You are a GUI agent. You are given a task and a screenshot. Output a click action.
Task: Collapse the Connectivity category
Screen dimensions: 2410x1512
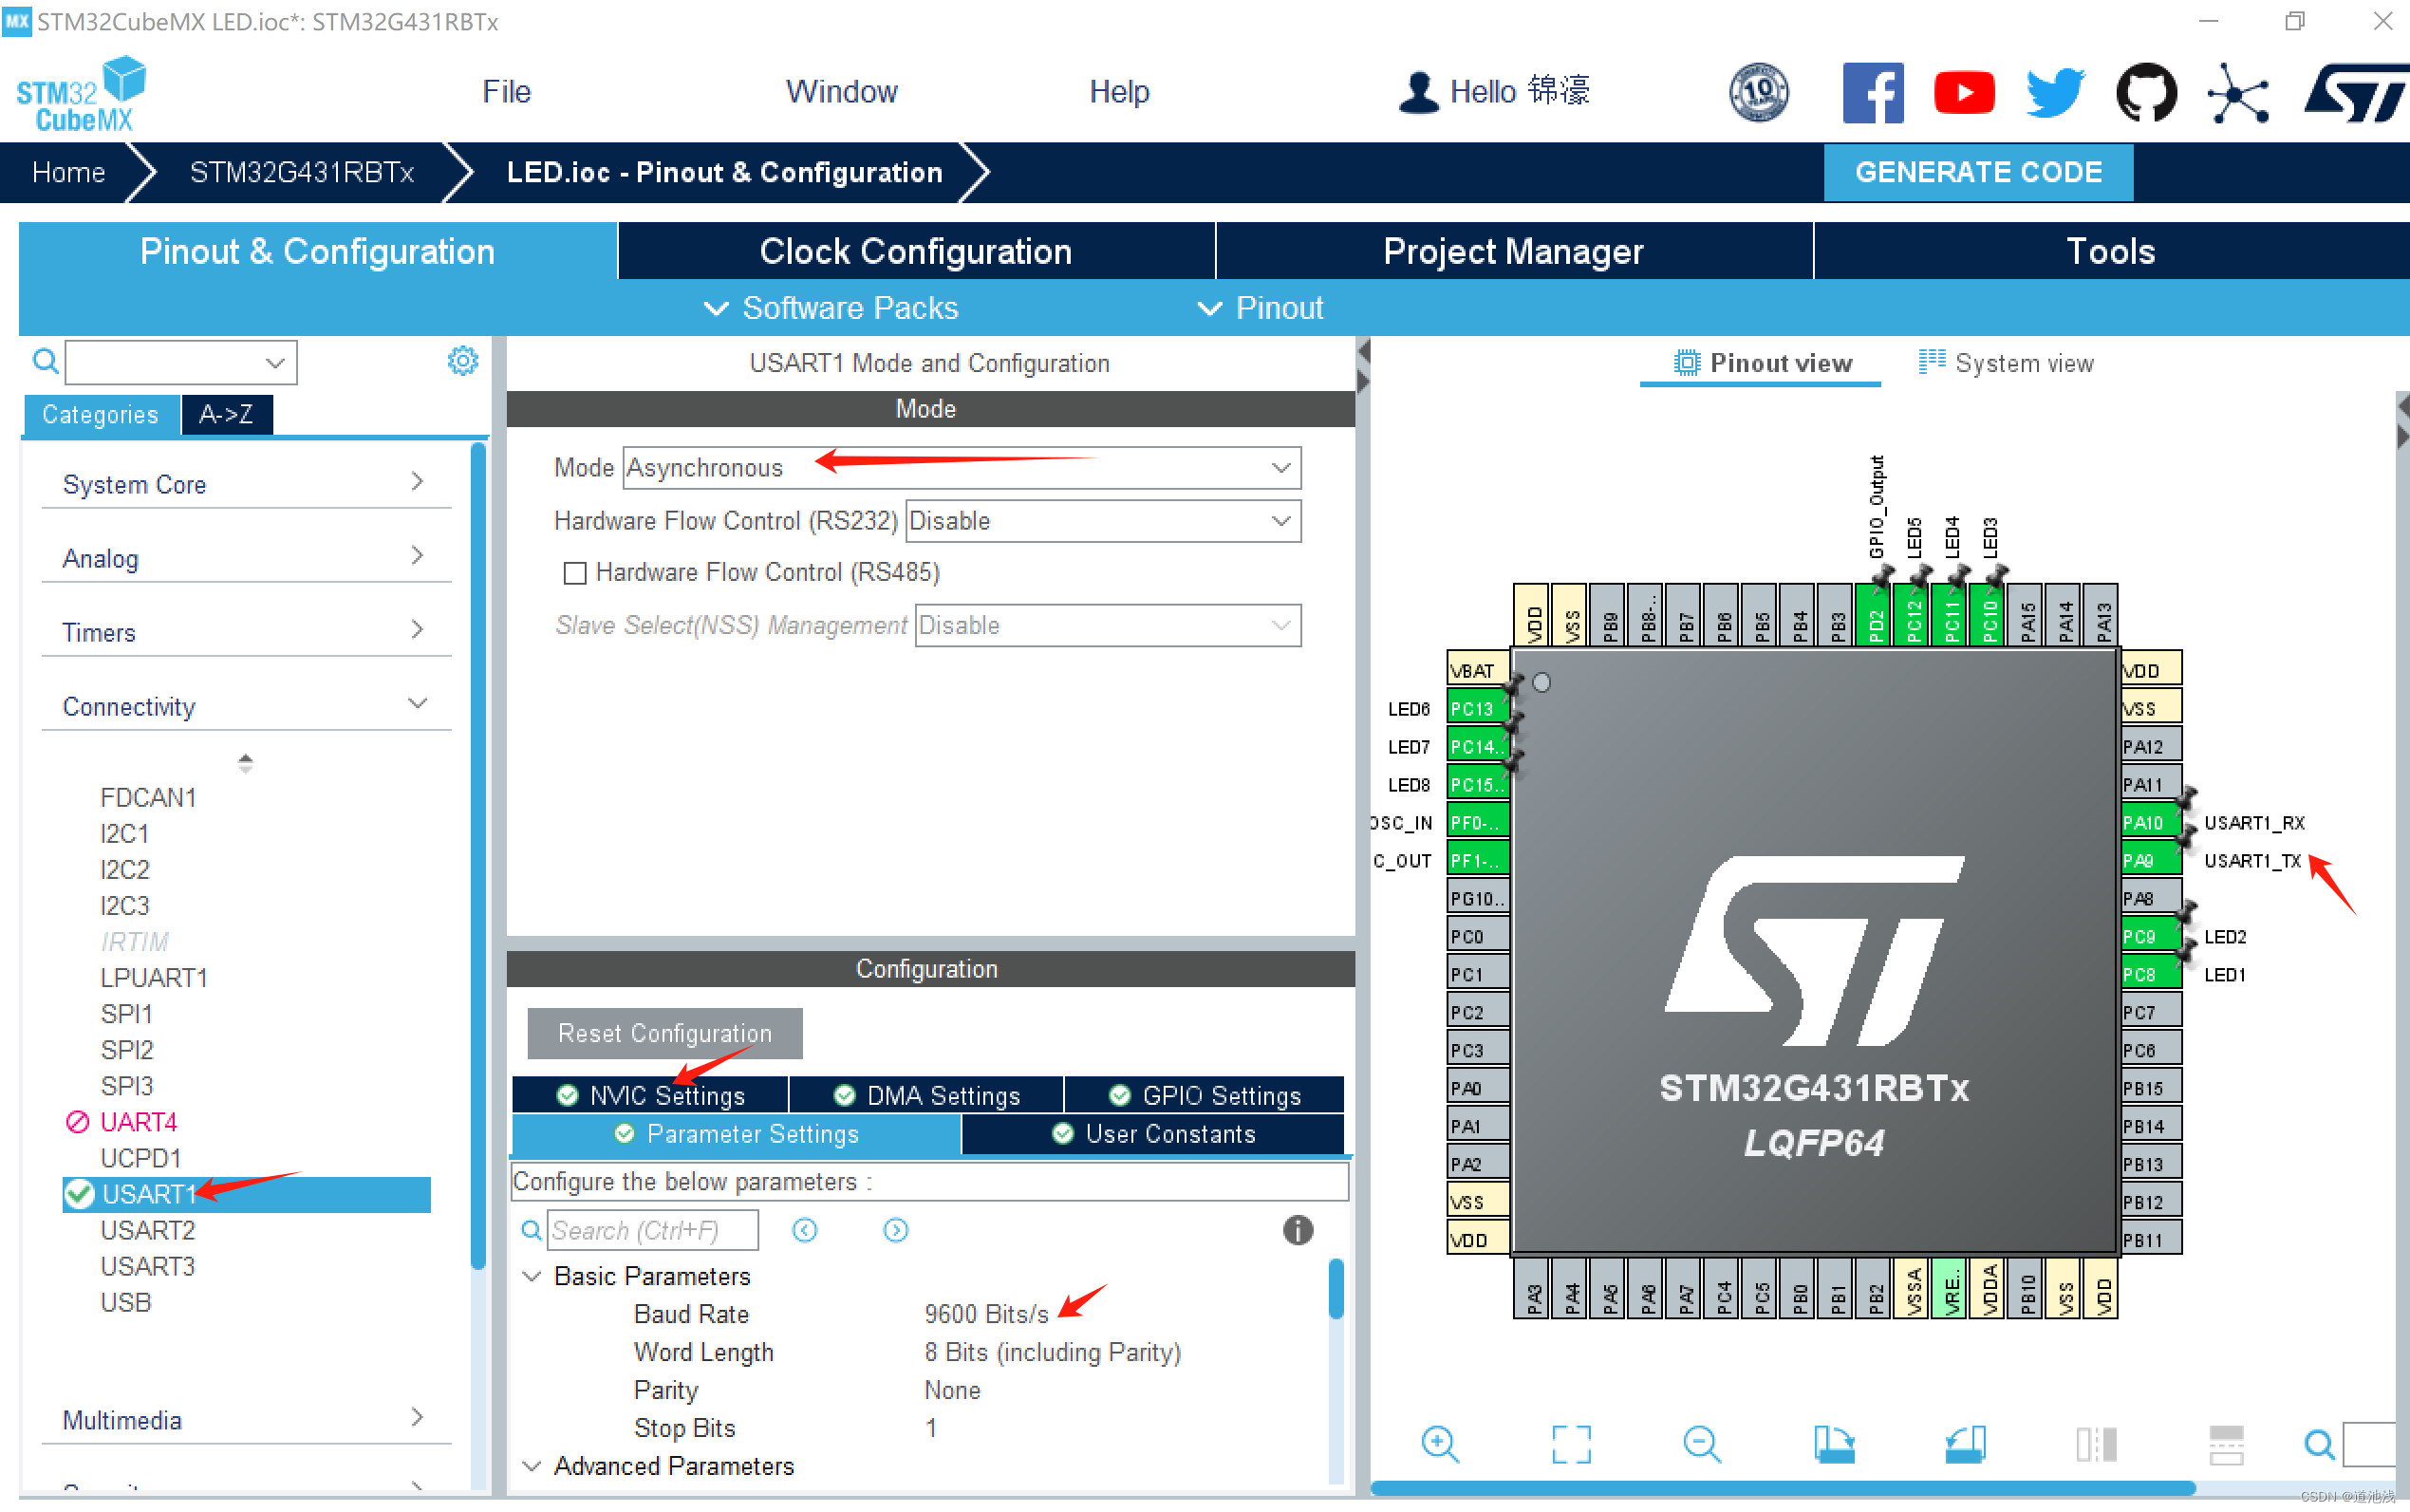(417, 704)
